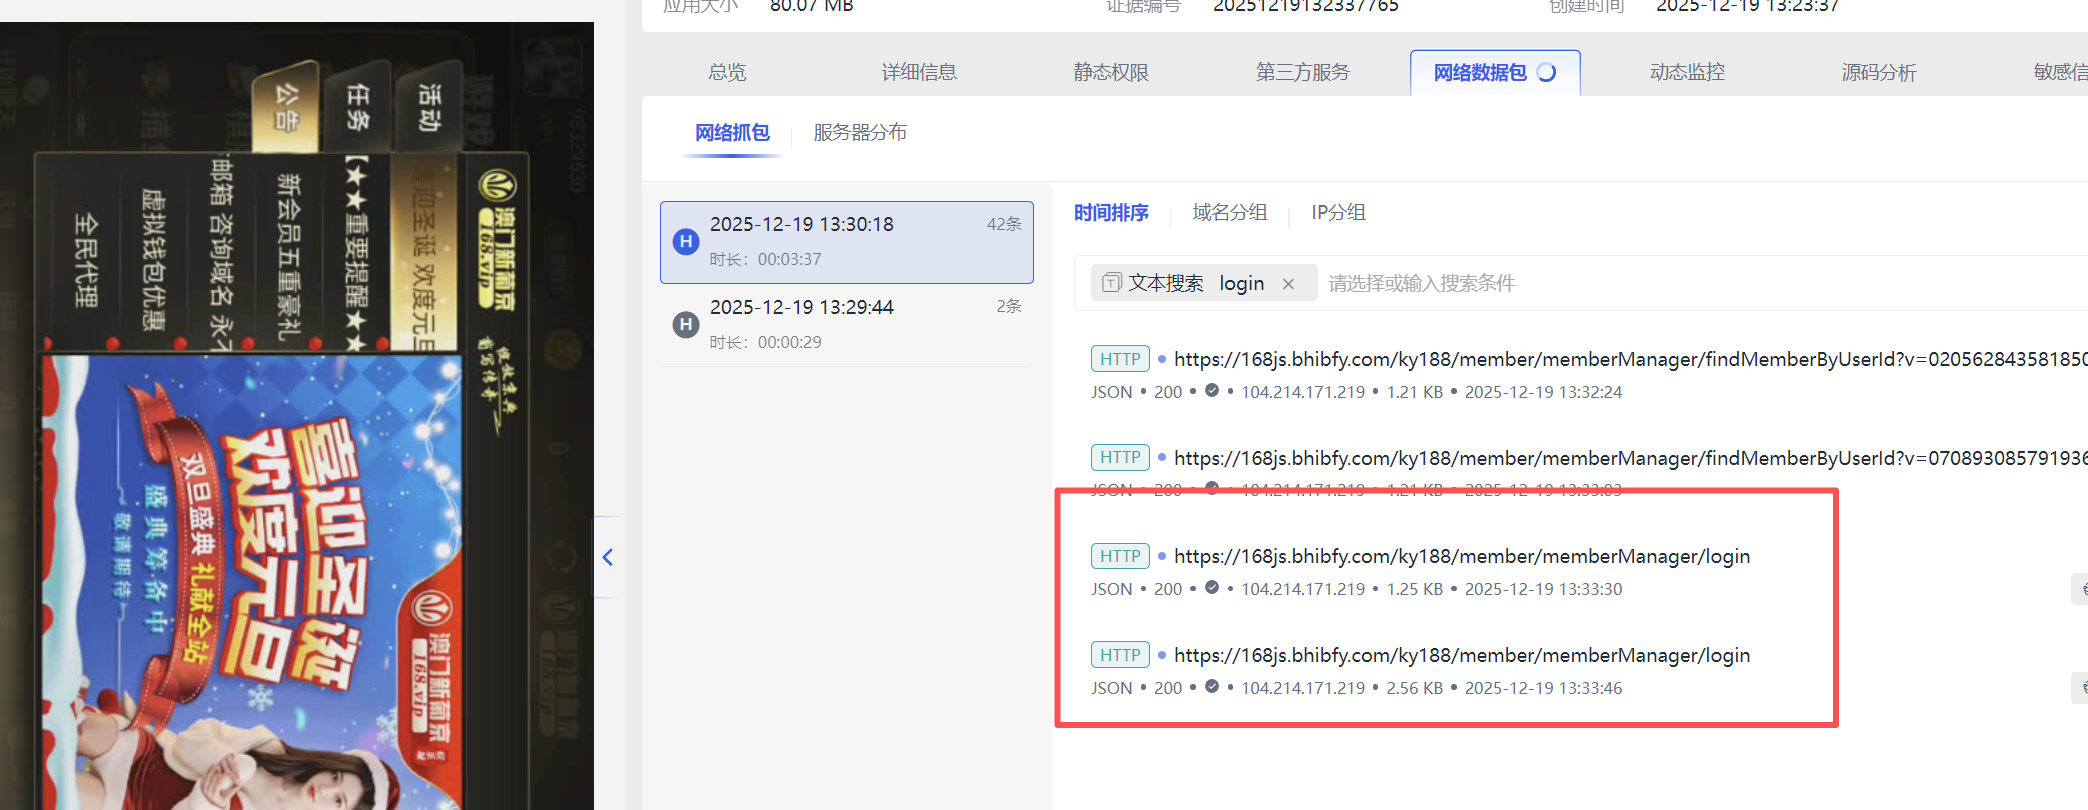
Task: Open the findMemberByUserId request with v=0708930
Action: point(1630,458)
